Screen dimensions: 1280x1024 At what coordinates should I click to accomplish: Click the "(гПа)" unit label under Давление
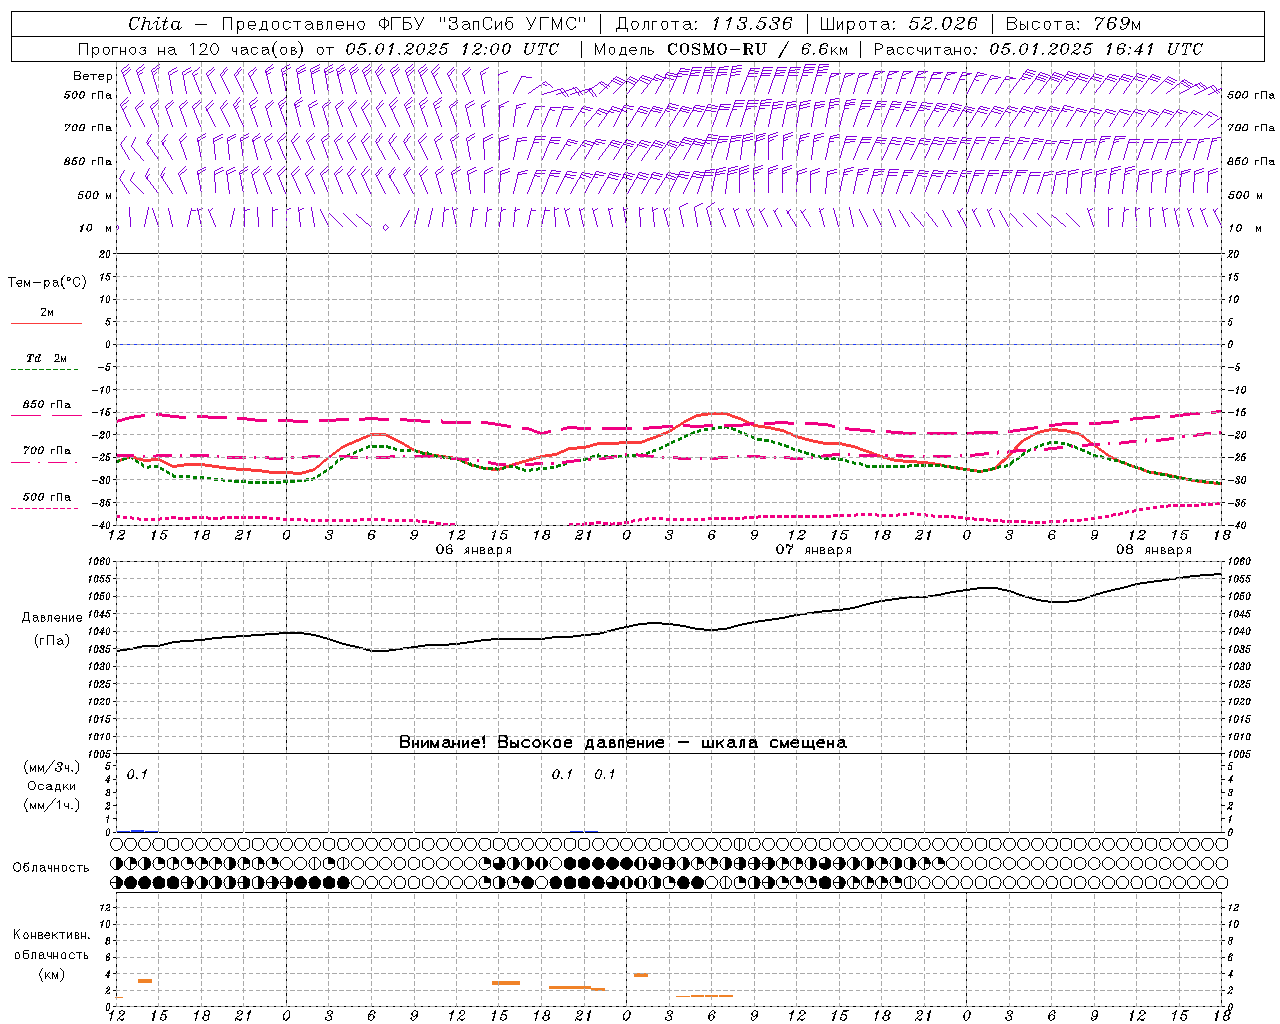click(x=52, y=641)
